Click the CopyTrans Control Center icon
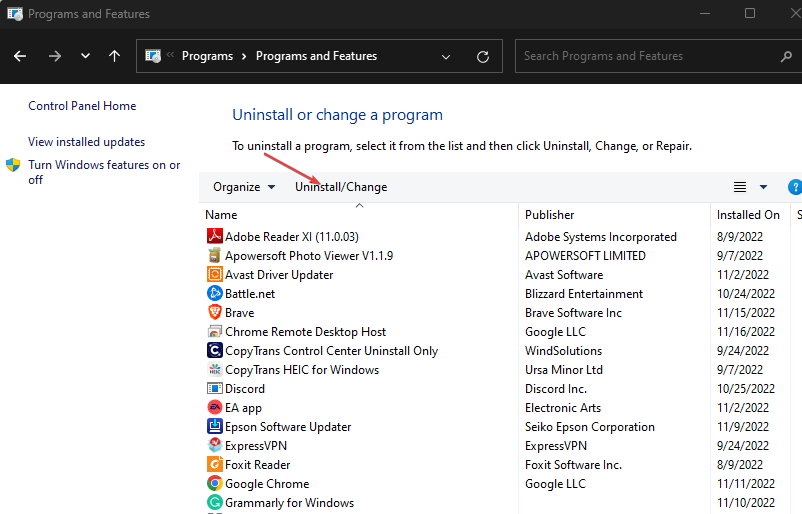 coord(214,350)
